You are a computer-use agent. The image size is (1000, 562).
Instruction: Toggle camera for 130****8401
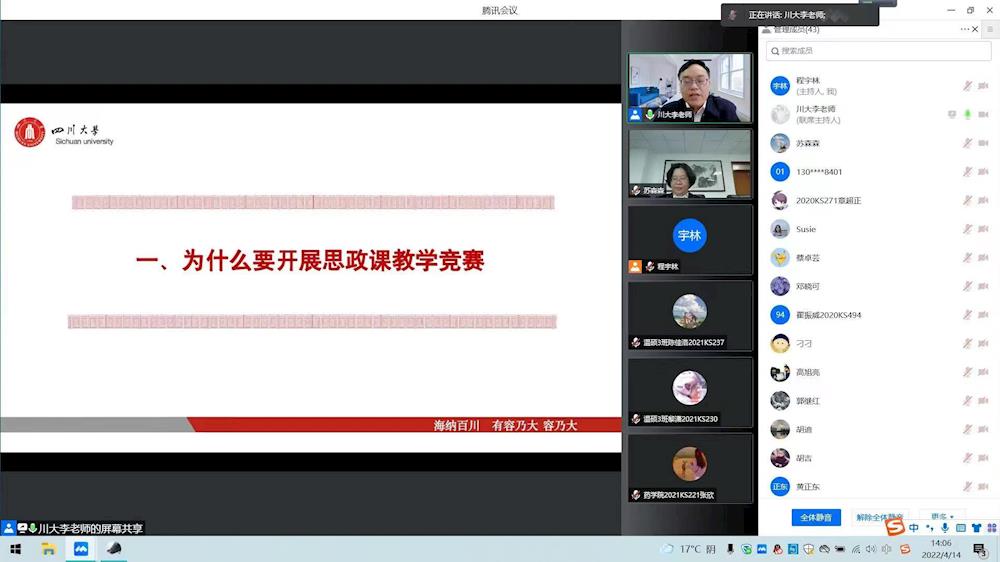[x=983, y=172]
